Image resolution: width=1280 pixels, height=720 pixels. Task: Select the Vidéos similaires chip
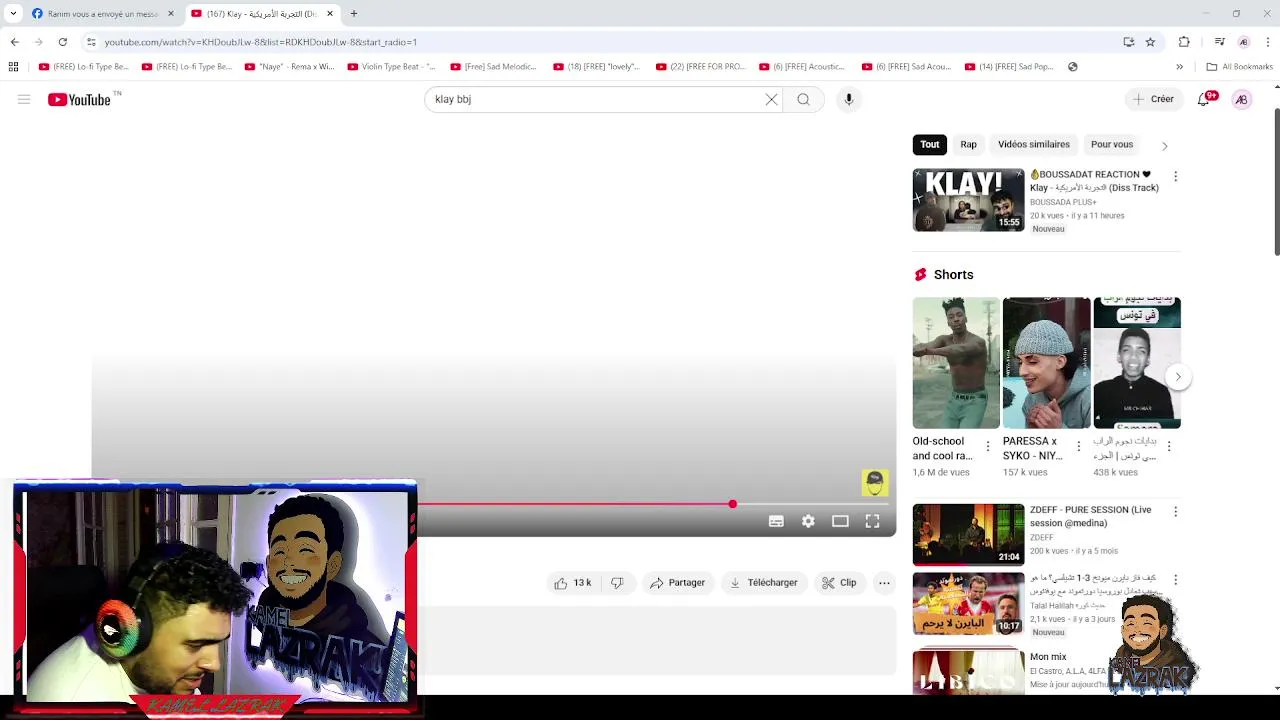pyautogui.click(x=1034, y=144)
